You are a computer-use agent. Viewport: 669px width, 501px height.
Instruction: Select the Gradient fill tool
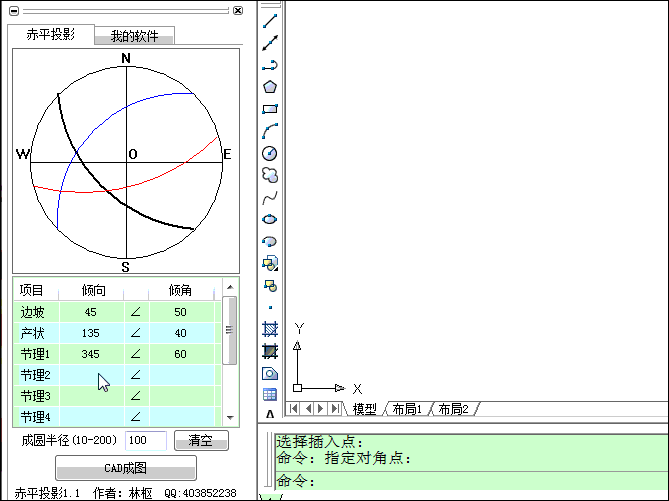point(270,351)
